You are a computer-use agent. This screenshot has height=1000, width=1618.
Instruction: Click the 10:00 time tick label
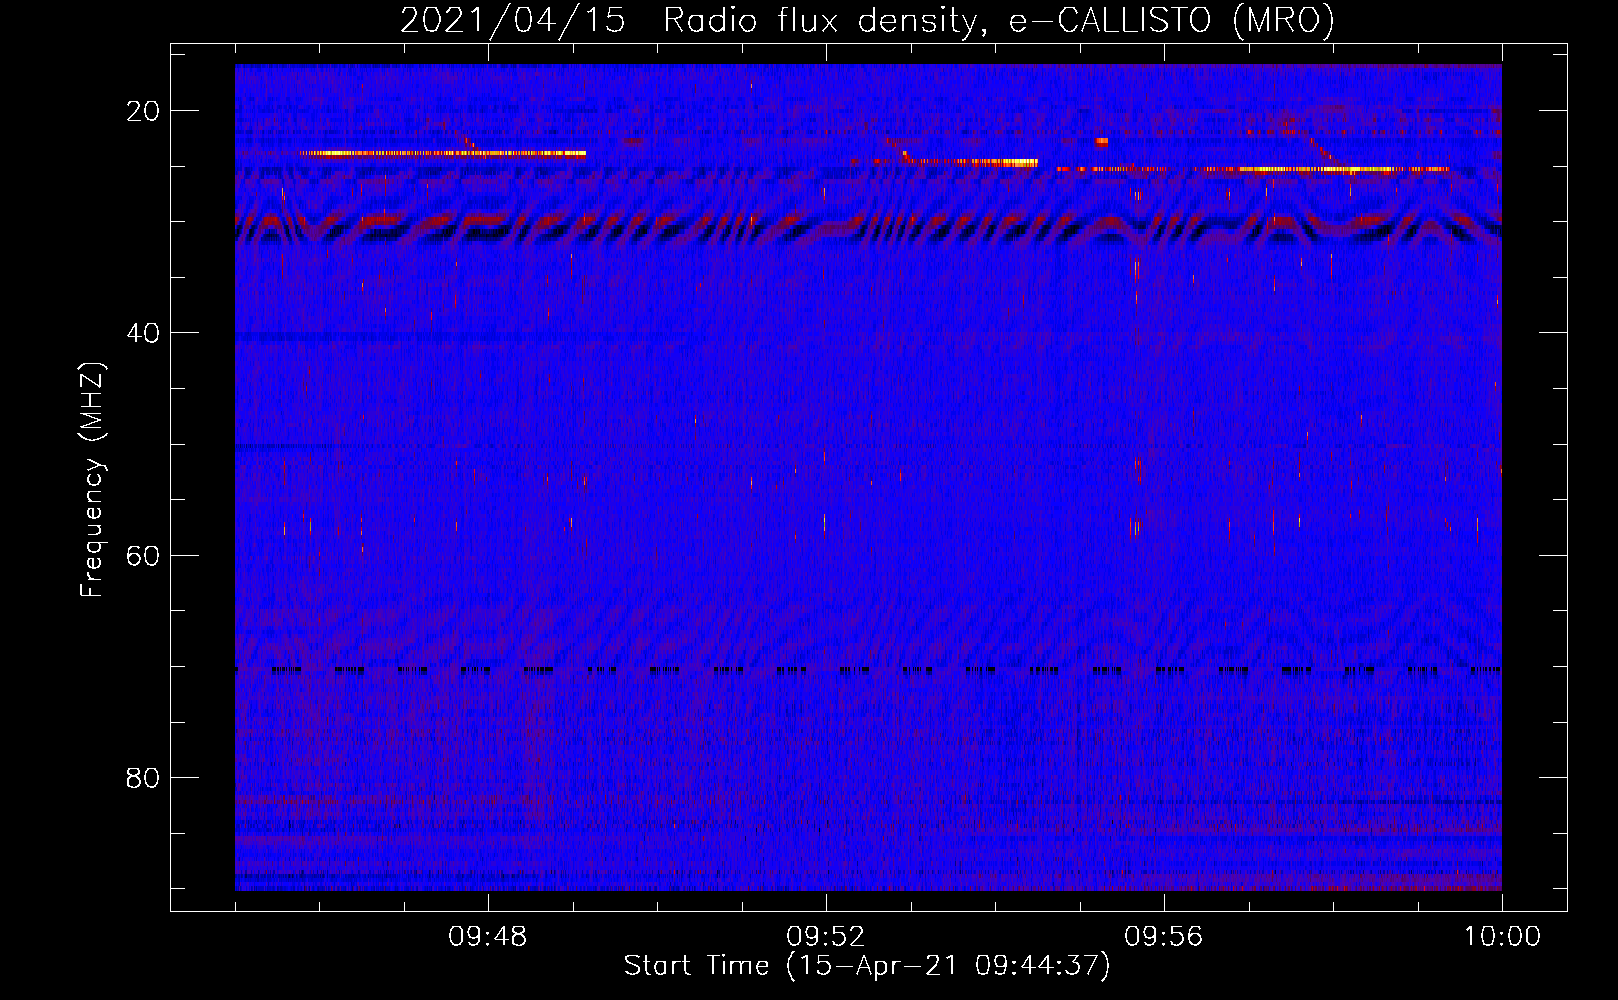pos(1502,937)
